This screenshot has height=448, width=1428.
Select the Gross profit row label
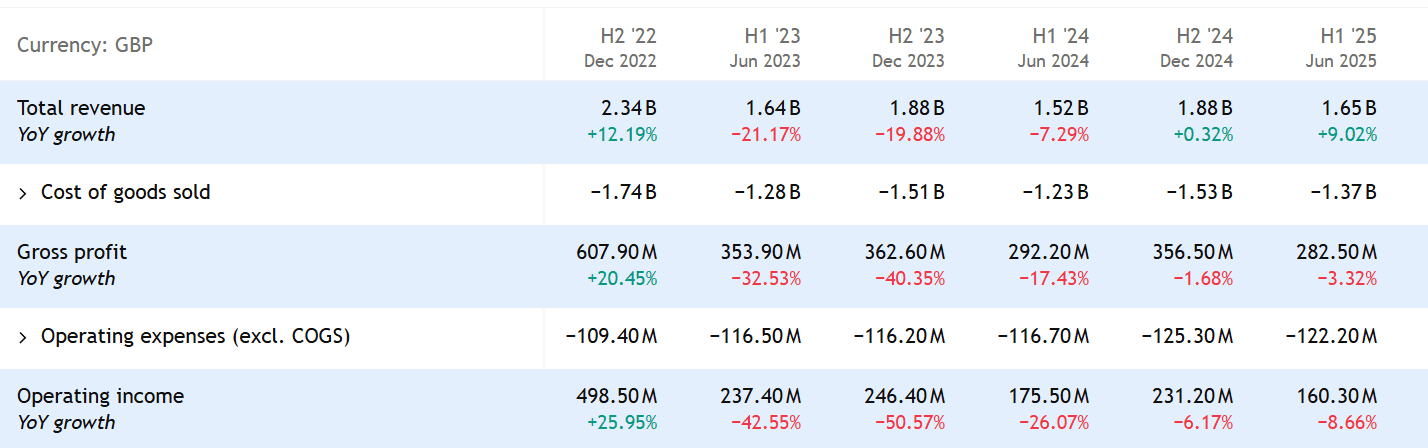tap(72, 253)
